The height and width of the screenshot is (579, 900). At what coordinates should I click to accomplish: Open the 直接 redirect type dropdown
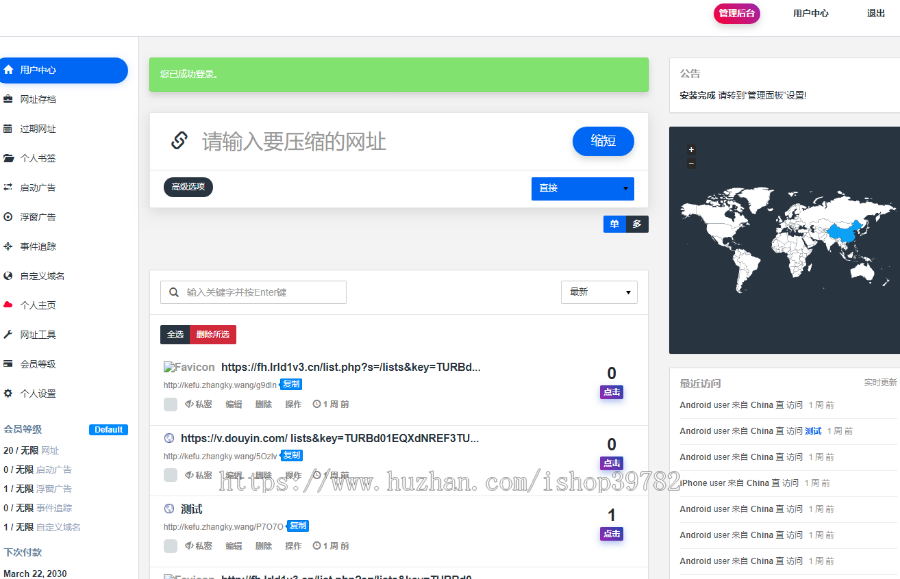[x=583, y=188]
